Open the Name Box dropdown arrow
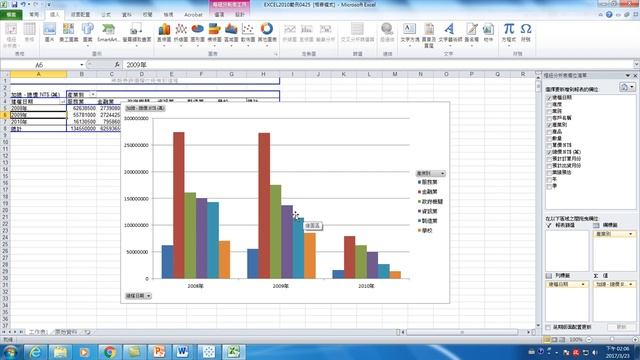The width and height of the screenshot is (640, 360). tap(82, 64)
